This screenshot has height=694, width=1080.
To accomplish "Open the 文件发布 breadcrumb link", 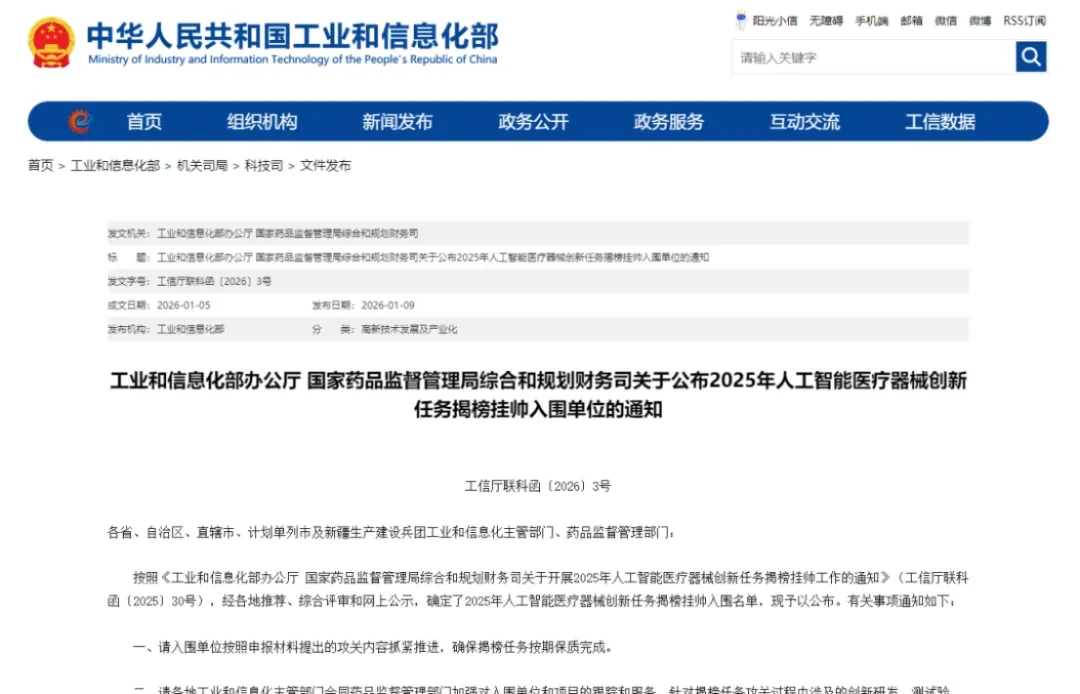I will point(325,165).
